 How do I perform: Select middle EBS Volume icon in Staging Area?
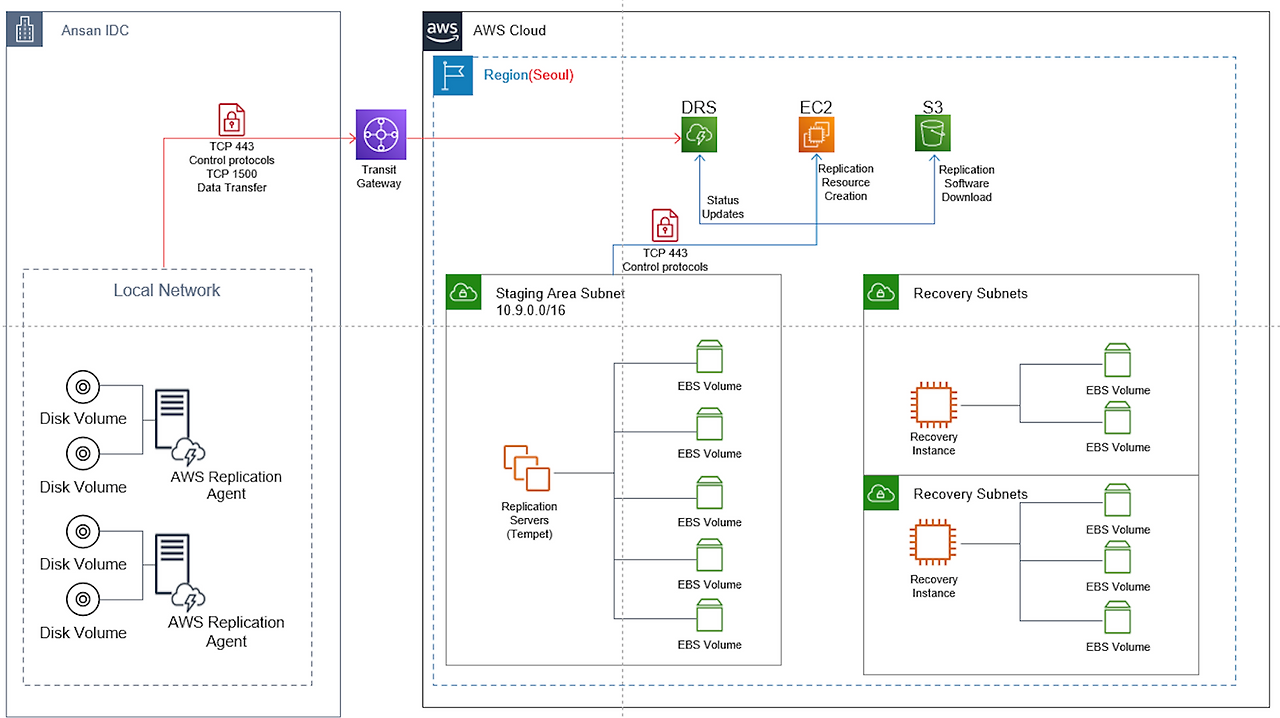(710, 493)
